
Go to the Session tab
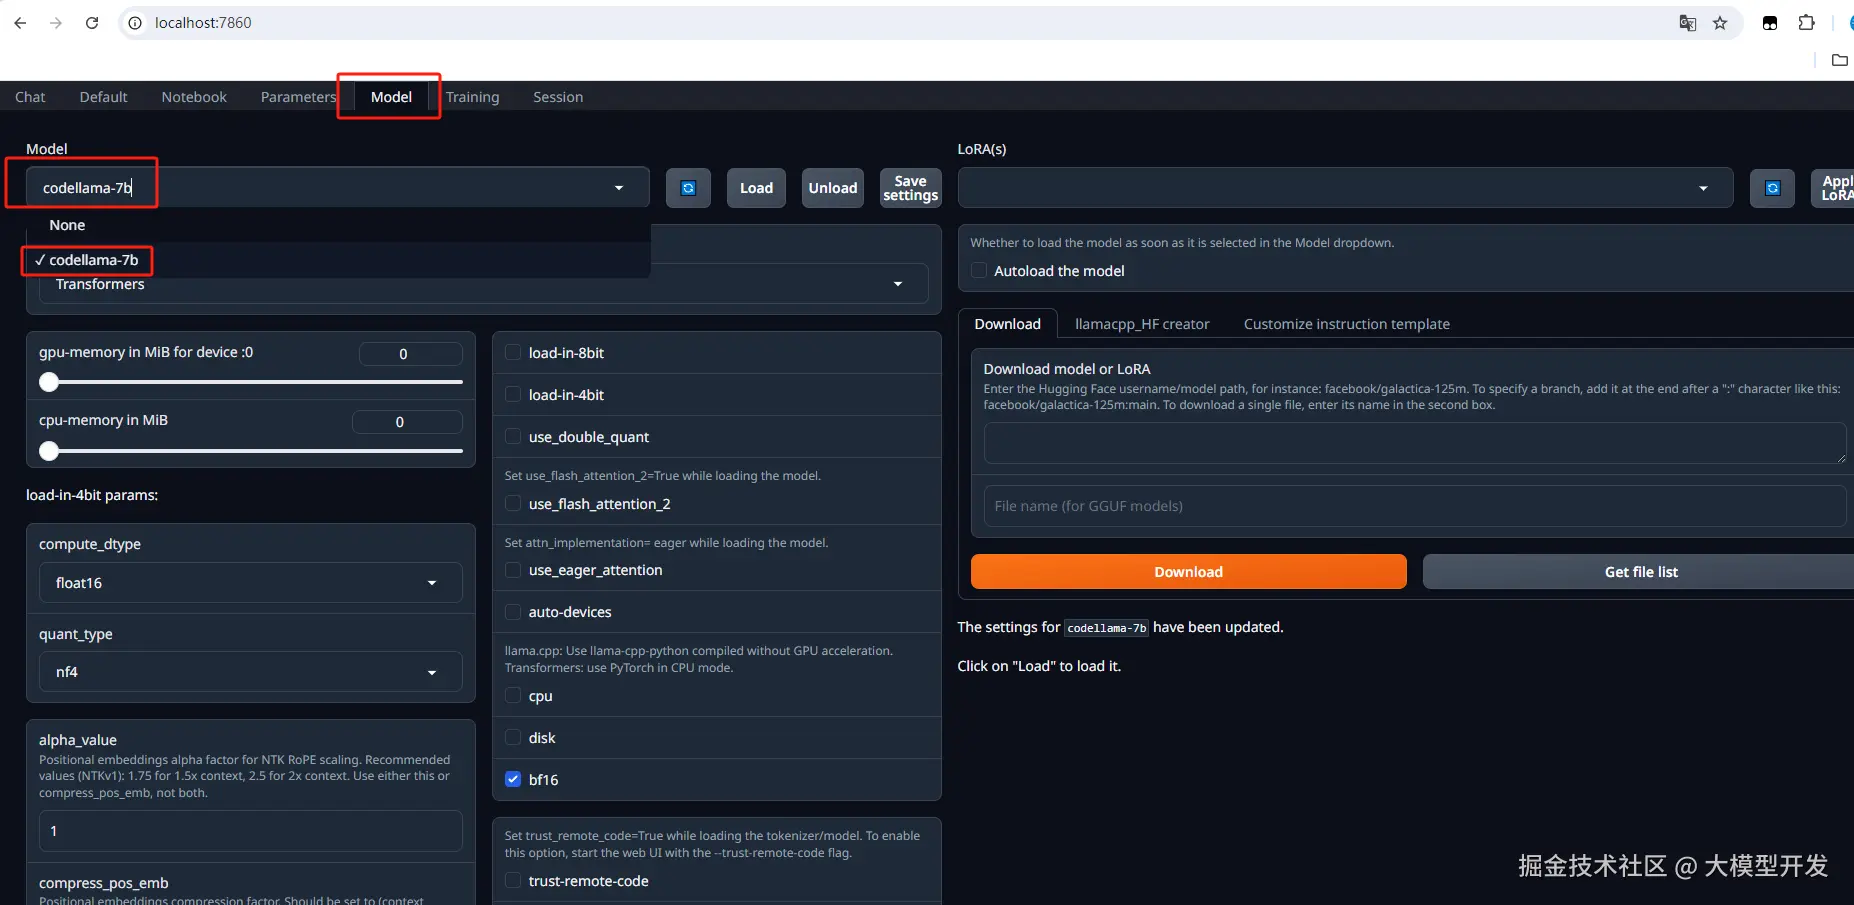[x=558, y=97]
